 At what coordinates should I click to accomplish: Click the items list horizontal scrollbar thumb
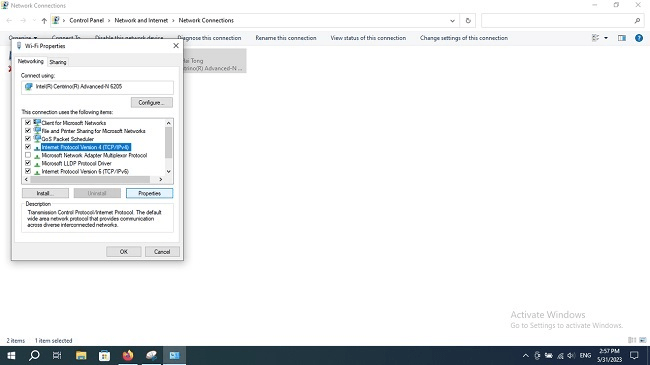pos(90,180)
